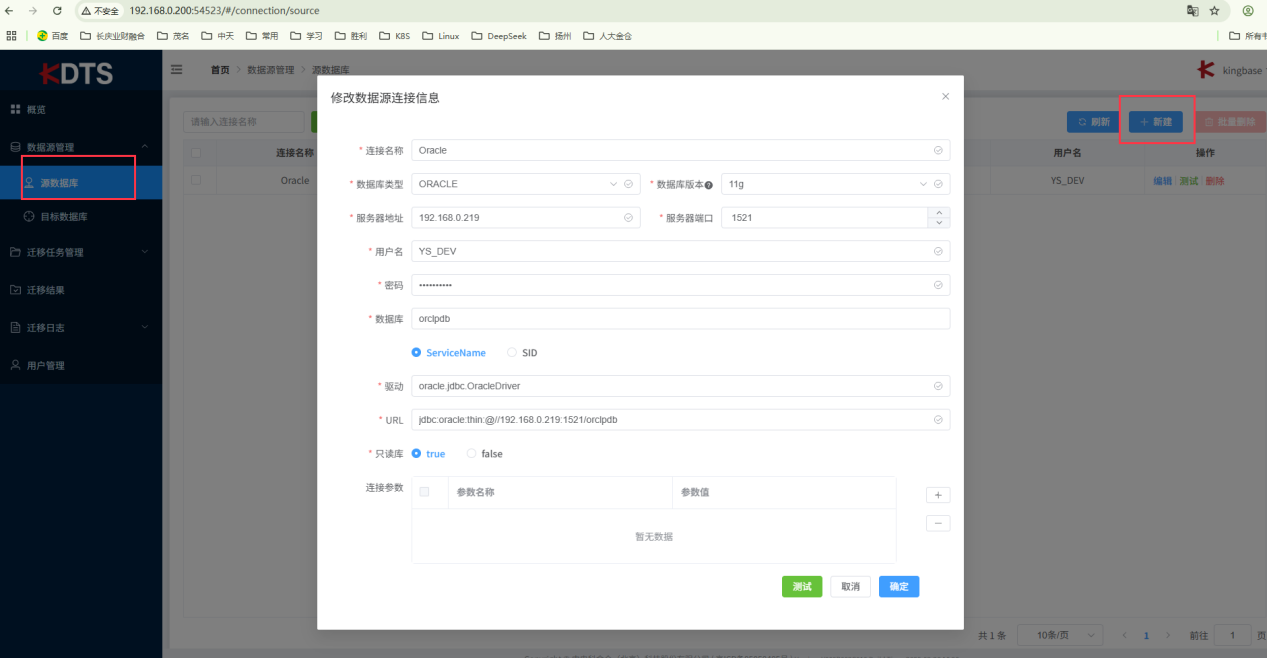Select page 1 in pagination

click(1146, 636)
